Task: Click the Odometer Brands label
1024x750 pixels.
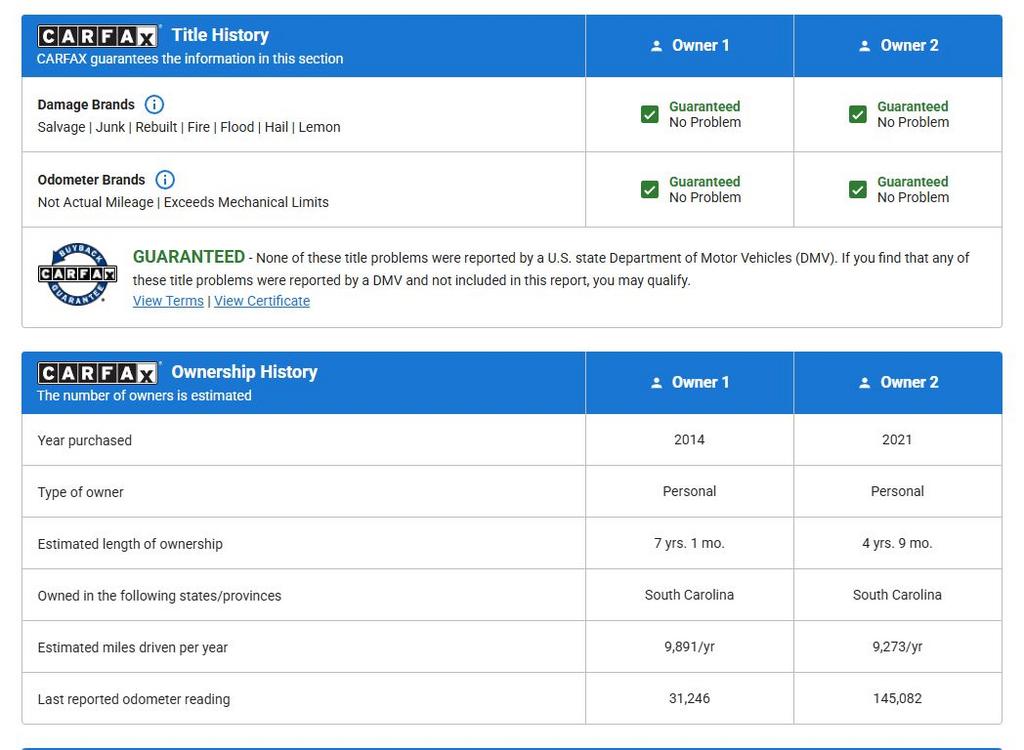Action: [91, 180]
